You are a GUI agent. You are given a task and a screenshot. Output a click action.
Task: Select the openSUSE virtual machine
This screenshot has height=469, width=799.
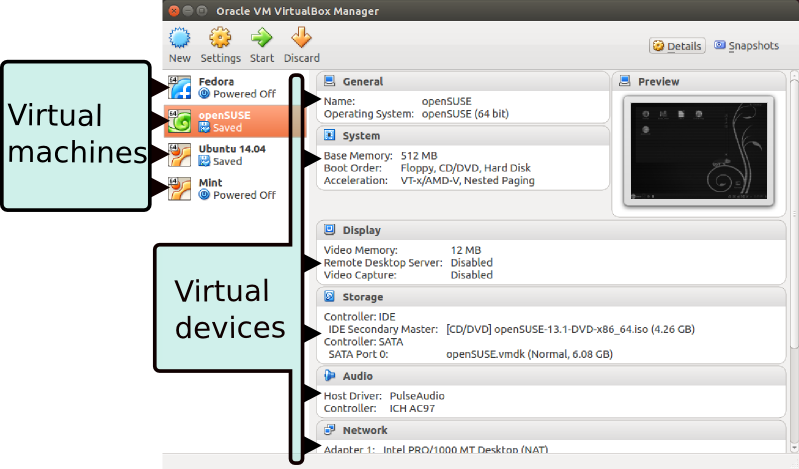[235, 121]
